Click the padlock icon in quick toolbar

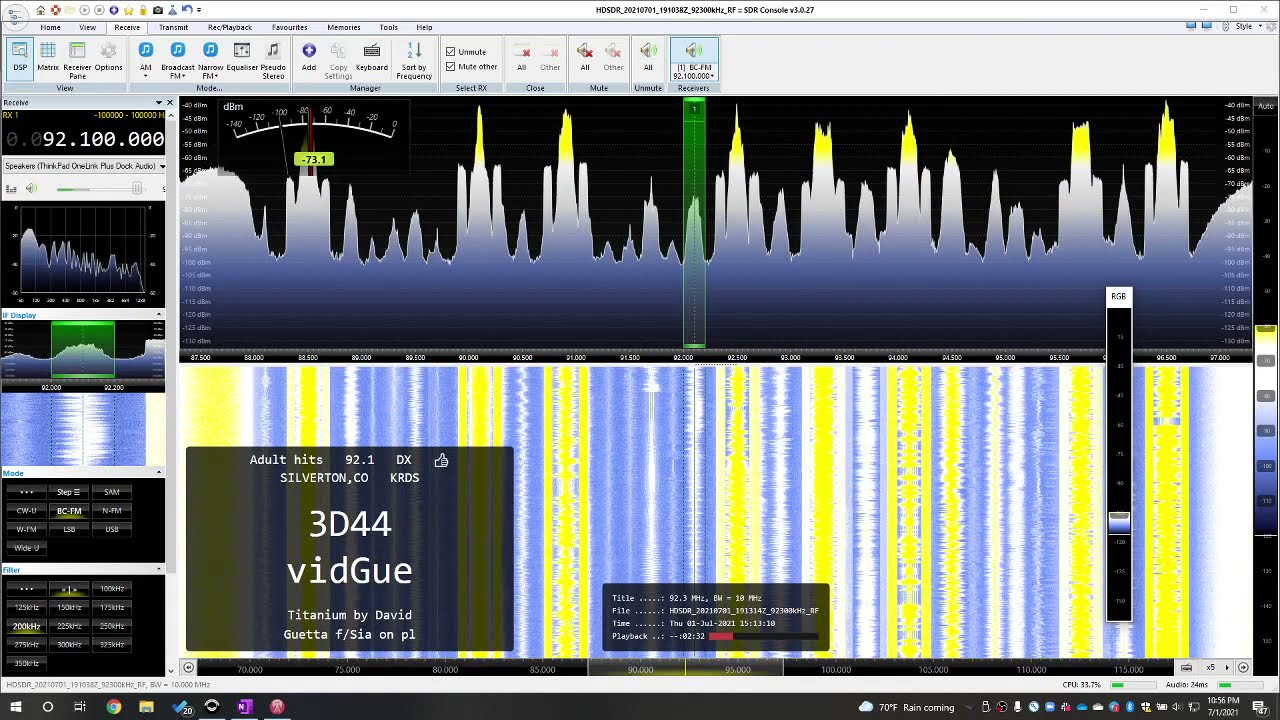[144, 10]
